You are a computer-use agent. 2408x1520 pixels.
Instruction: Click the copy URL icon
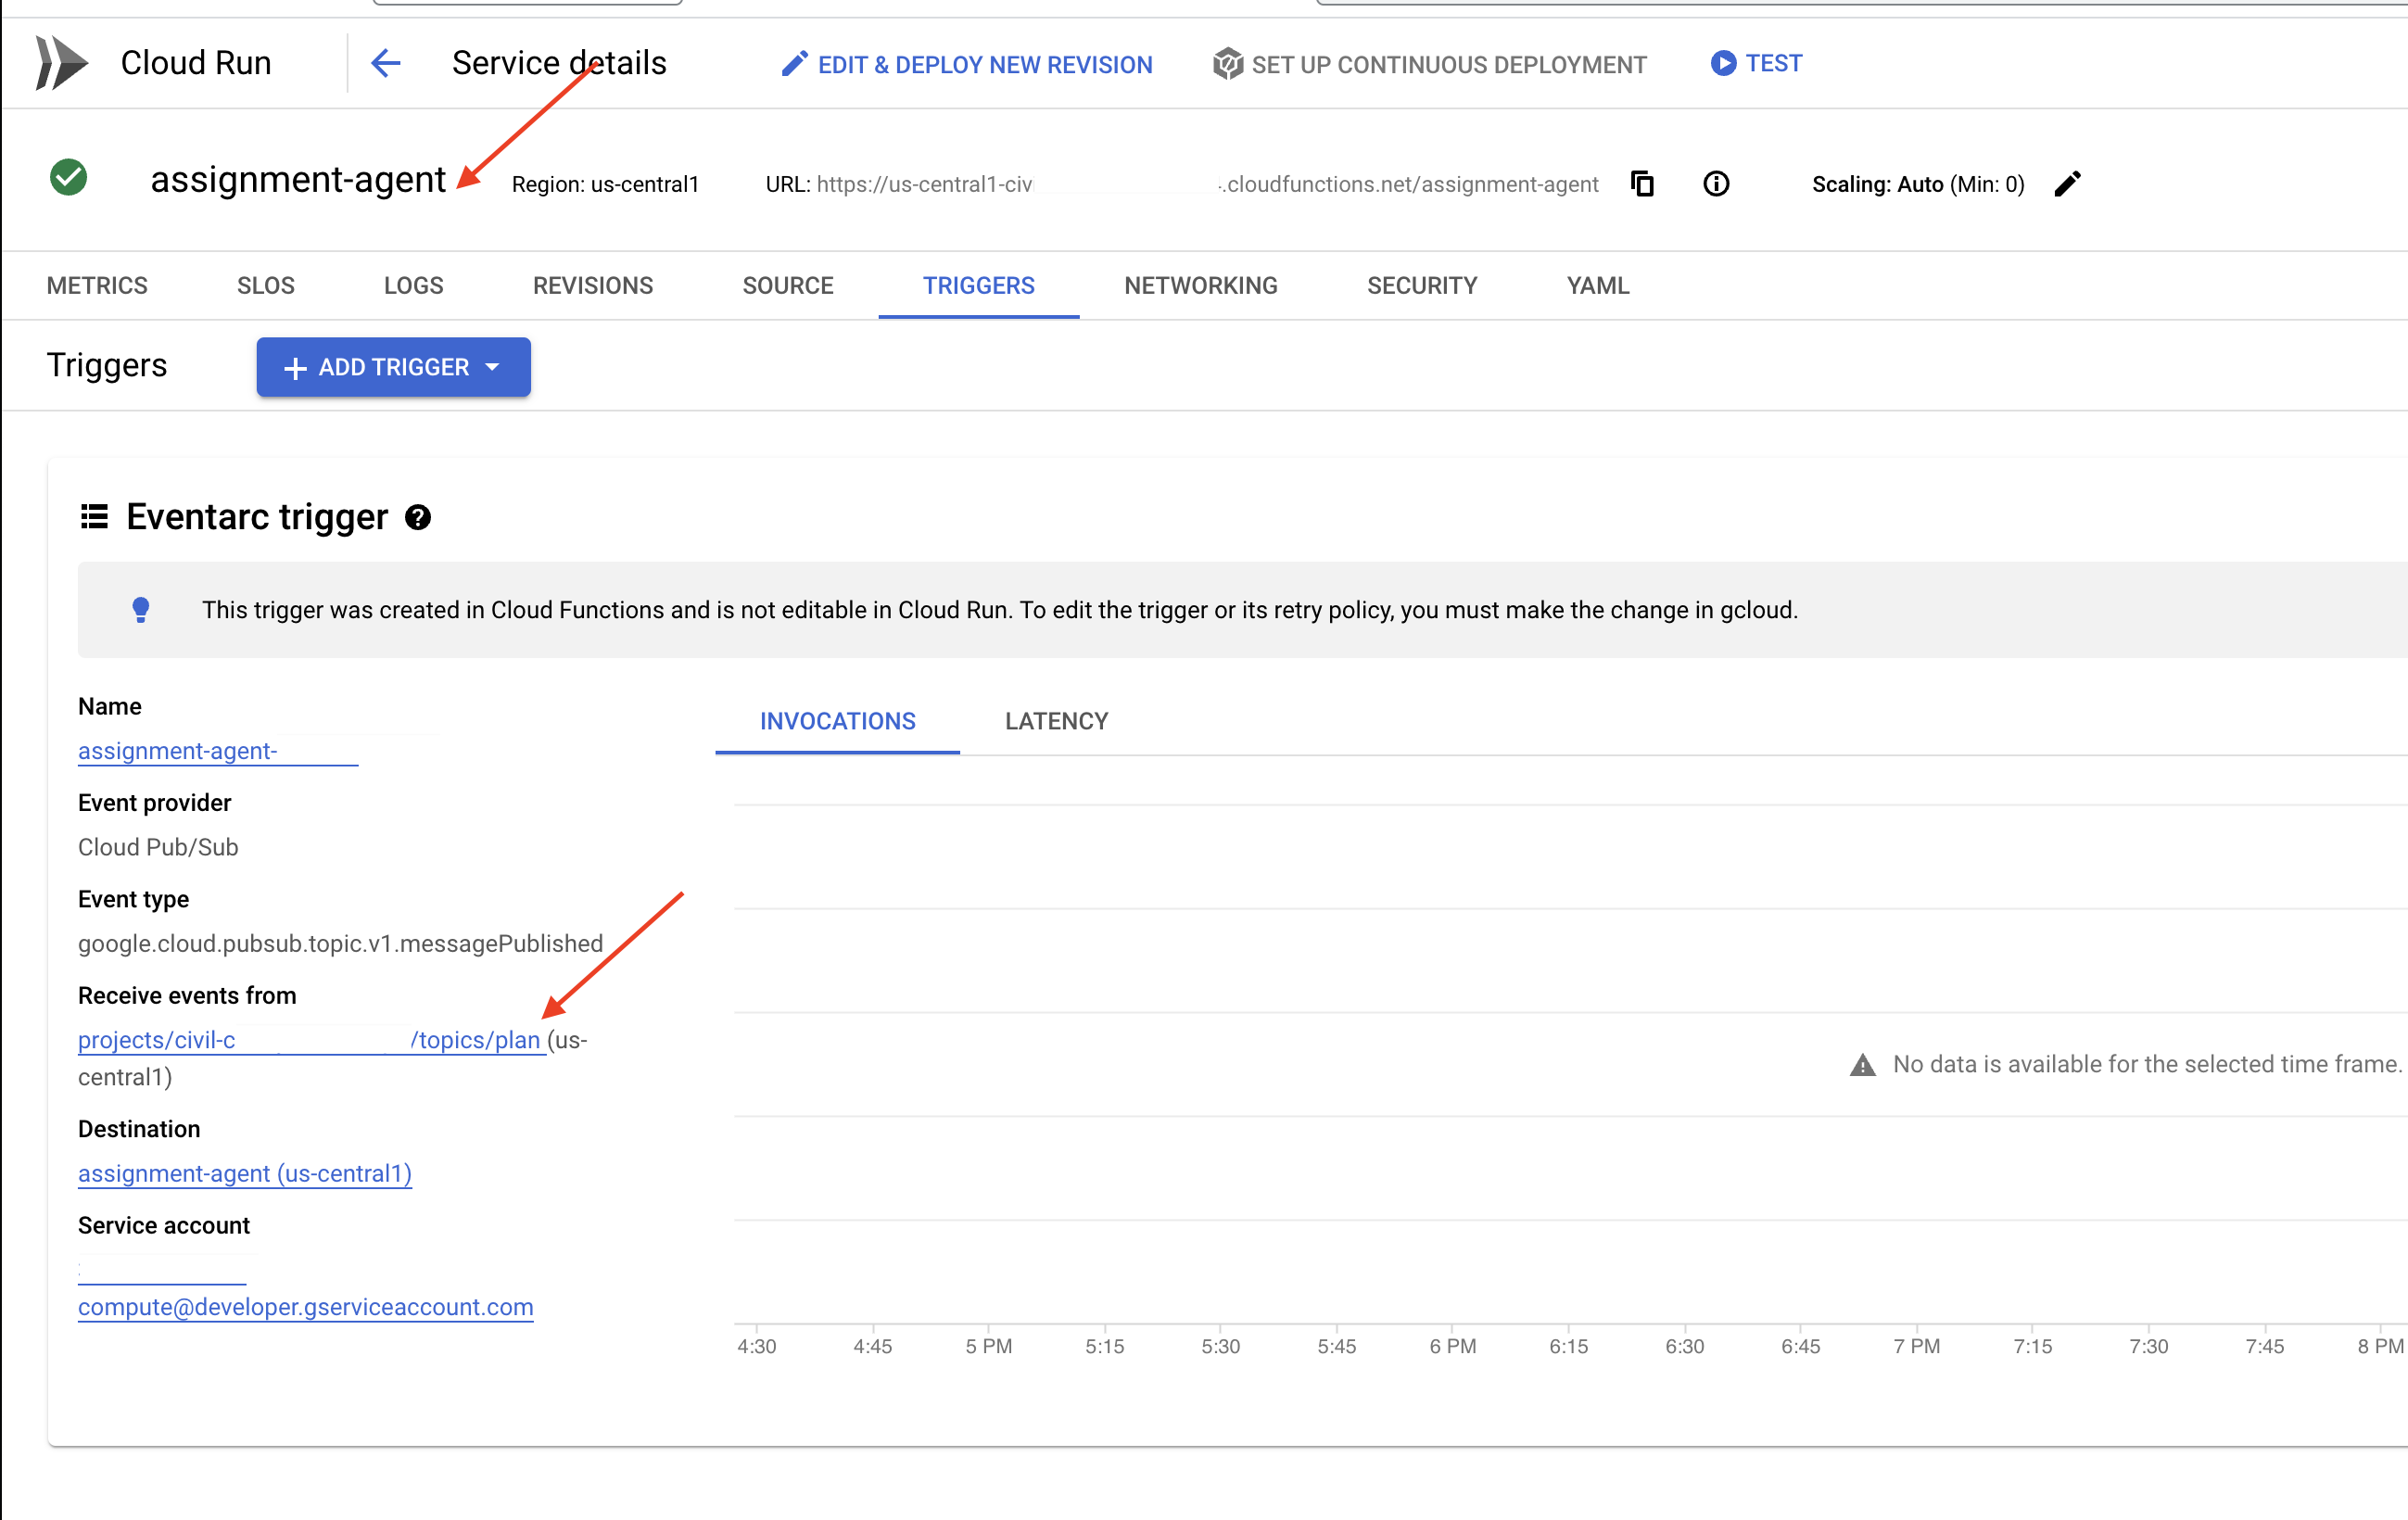point(1642,181)
